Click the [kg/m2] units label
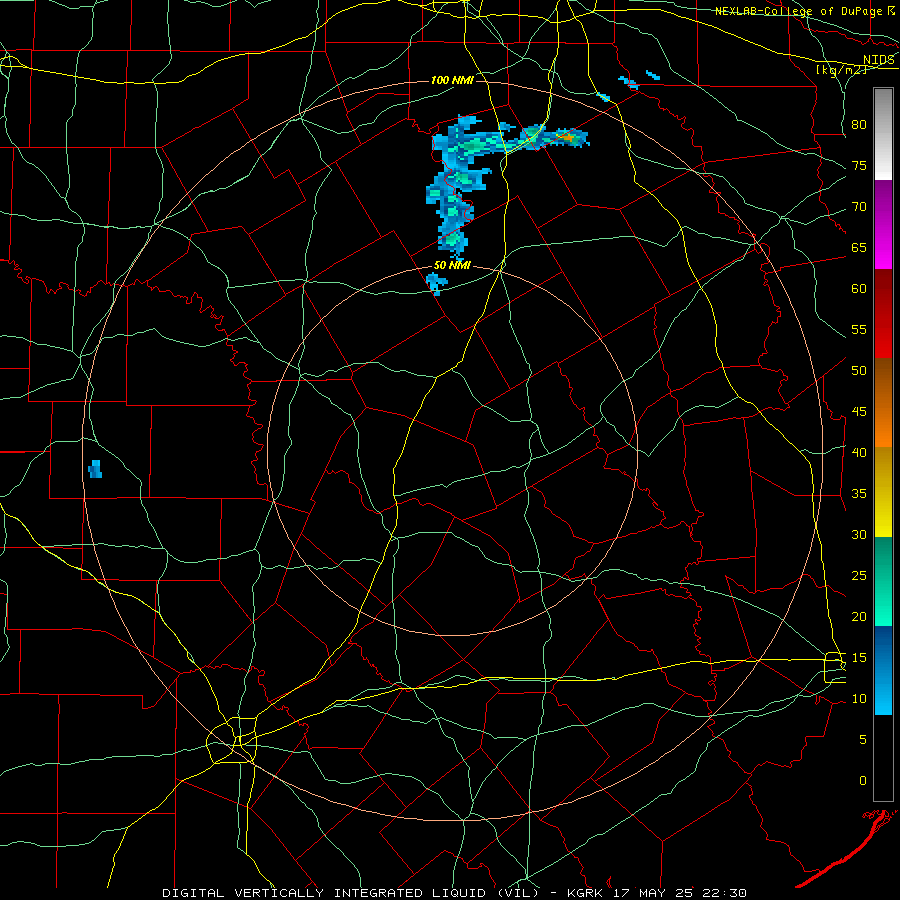The image size is (900, 900). pos(841,70)
